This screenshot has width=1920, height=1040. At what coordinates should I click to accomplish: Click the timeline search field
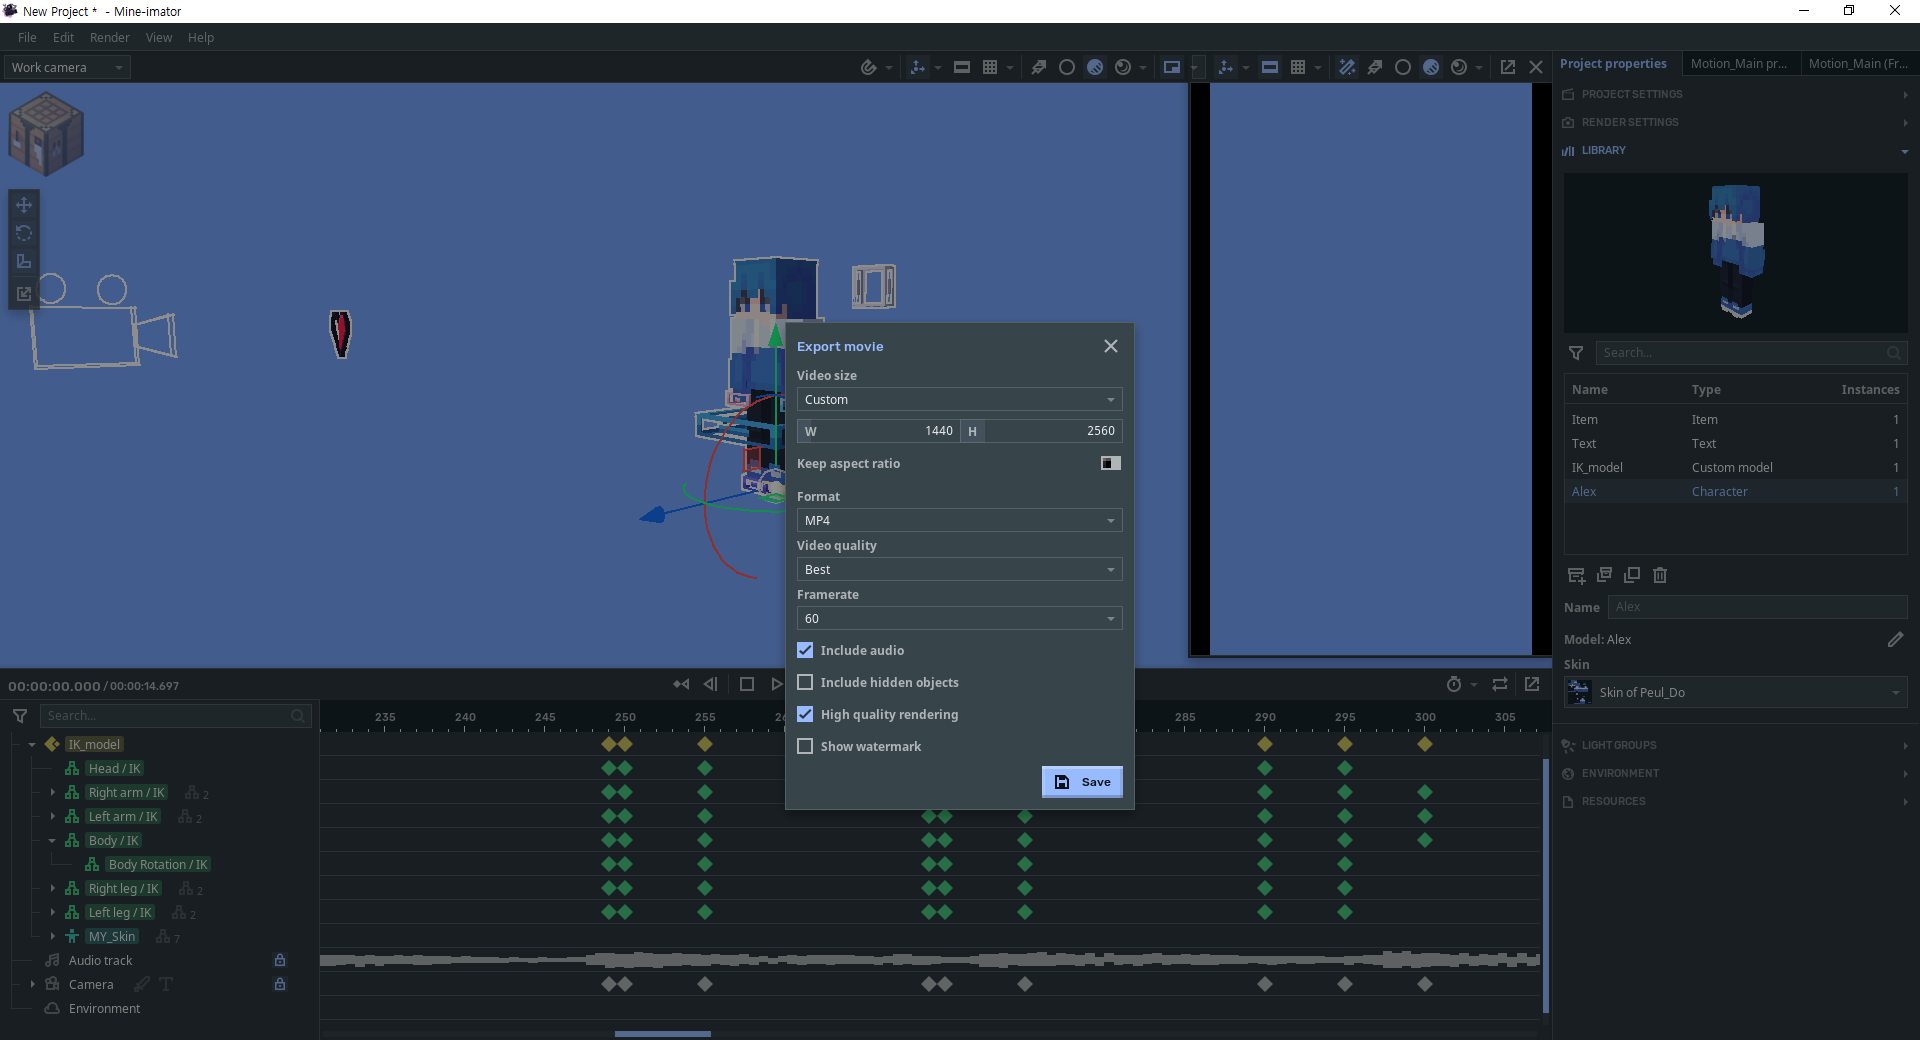click(x=176, y=716)
